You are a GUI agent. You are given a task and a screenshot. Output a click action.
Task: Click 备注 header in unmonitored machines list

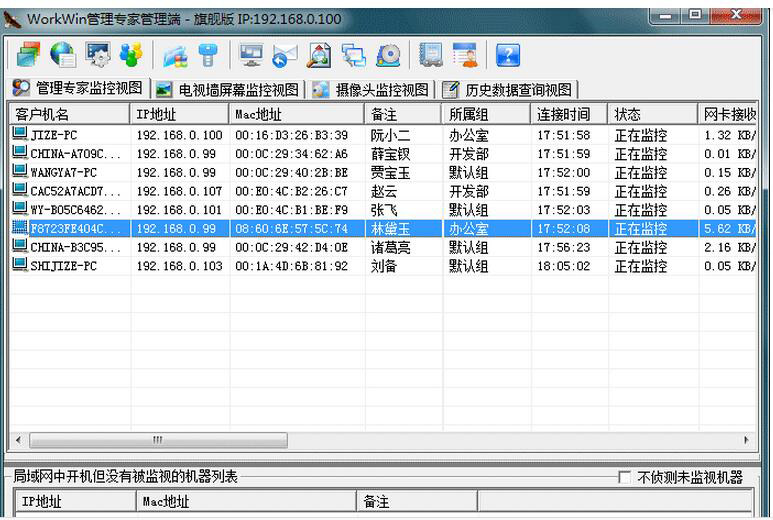point(417,502)
